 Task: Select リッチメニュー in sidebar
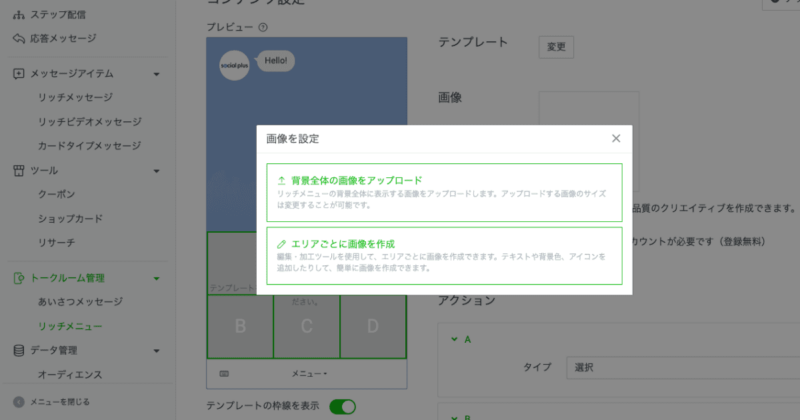coord(70,327)
